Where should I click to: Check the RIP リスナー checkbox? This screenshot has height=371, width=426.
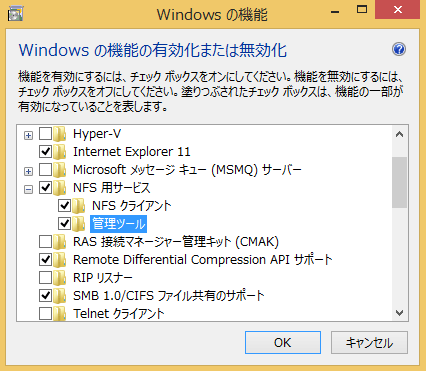coord(45,278)
